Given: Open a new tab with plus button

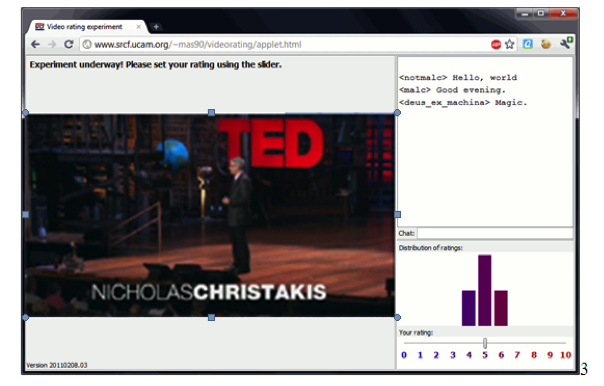Looking at the screenshot, I should point(156,27).
